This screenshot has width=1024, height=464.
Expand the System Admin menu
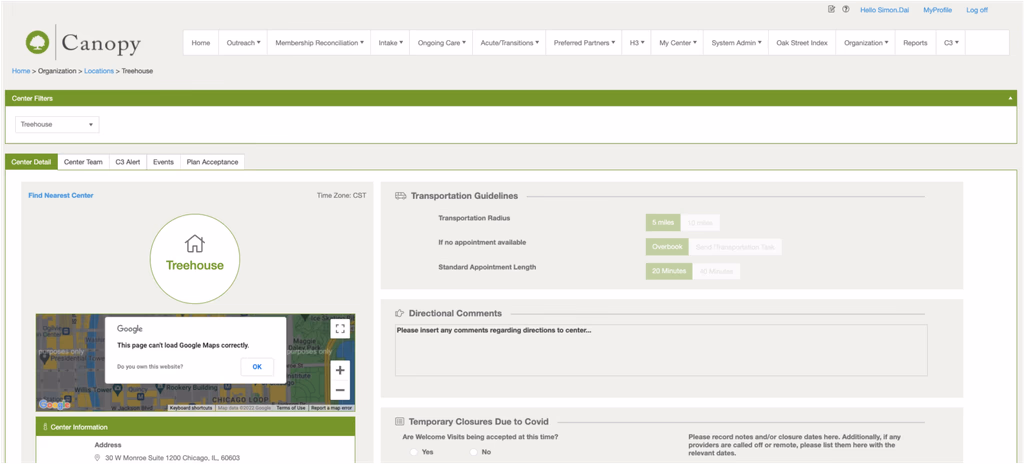736,42
